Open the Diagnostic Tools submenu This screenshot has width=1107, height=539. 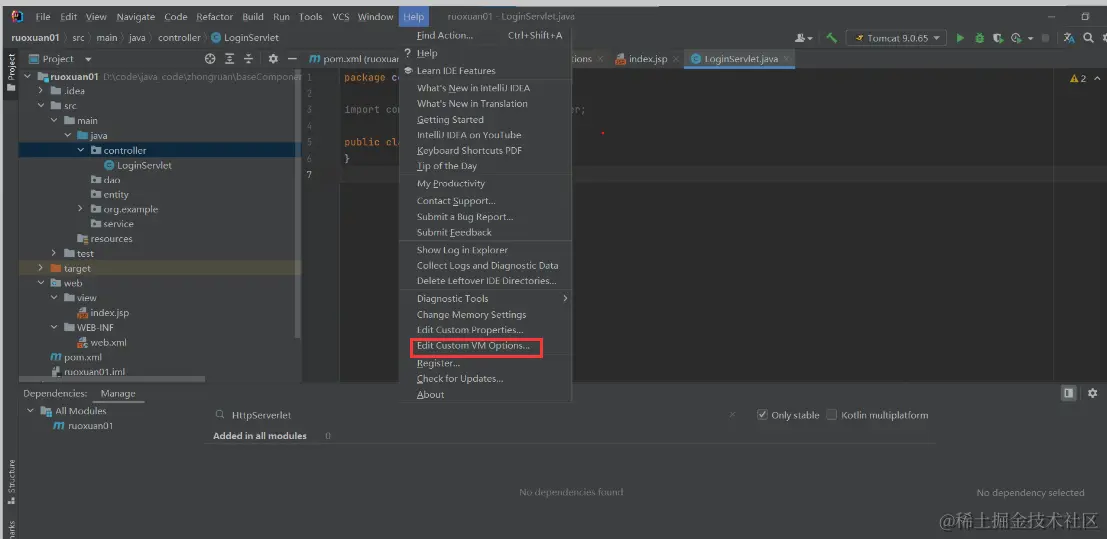point(485,299)
